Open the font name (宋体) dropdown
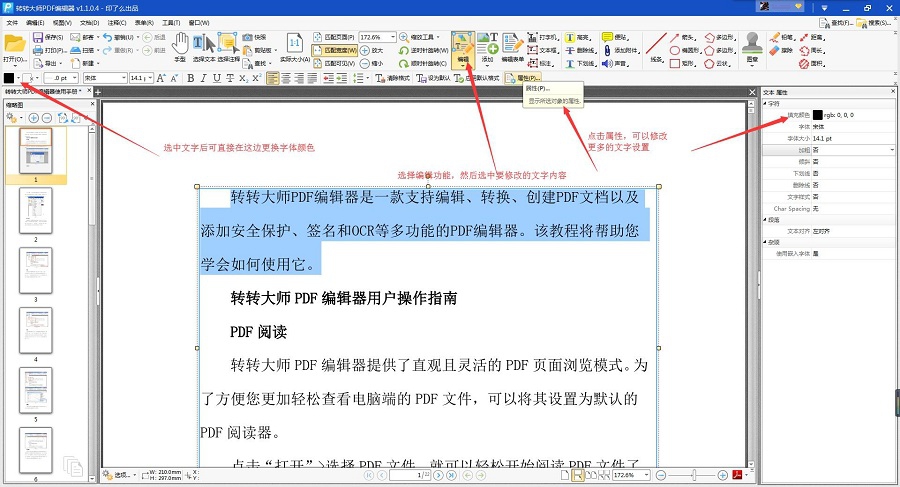The width and height of the screenshot is (900, 487). [123, 78]
